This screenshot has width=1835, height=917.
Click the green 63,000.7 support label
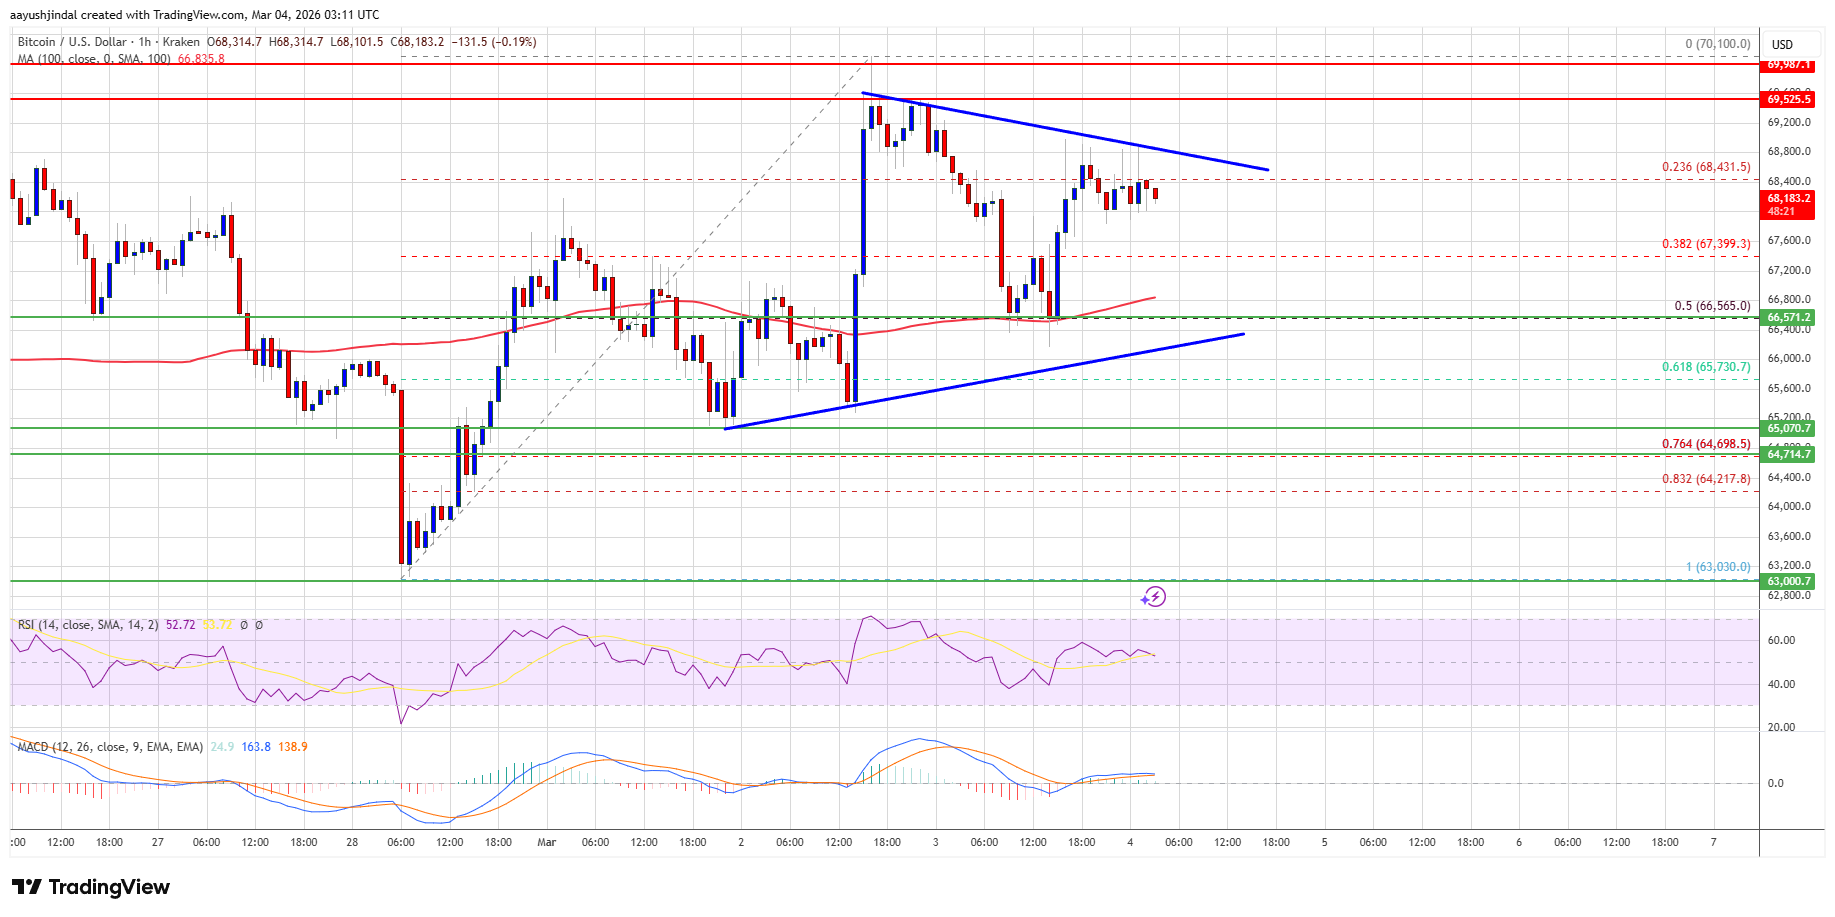point(1788,581)
